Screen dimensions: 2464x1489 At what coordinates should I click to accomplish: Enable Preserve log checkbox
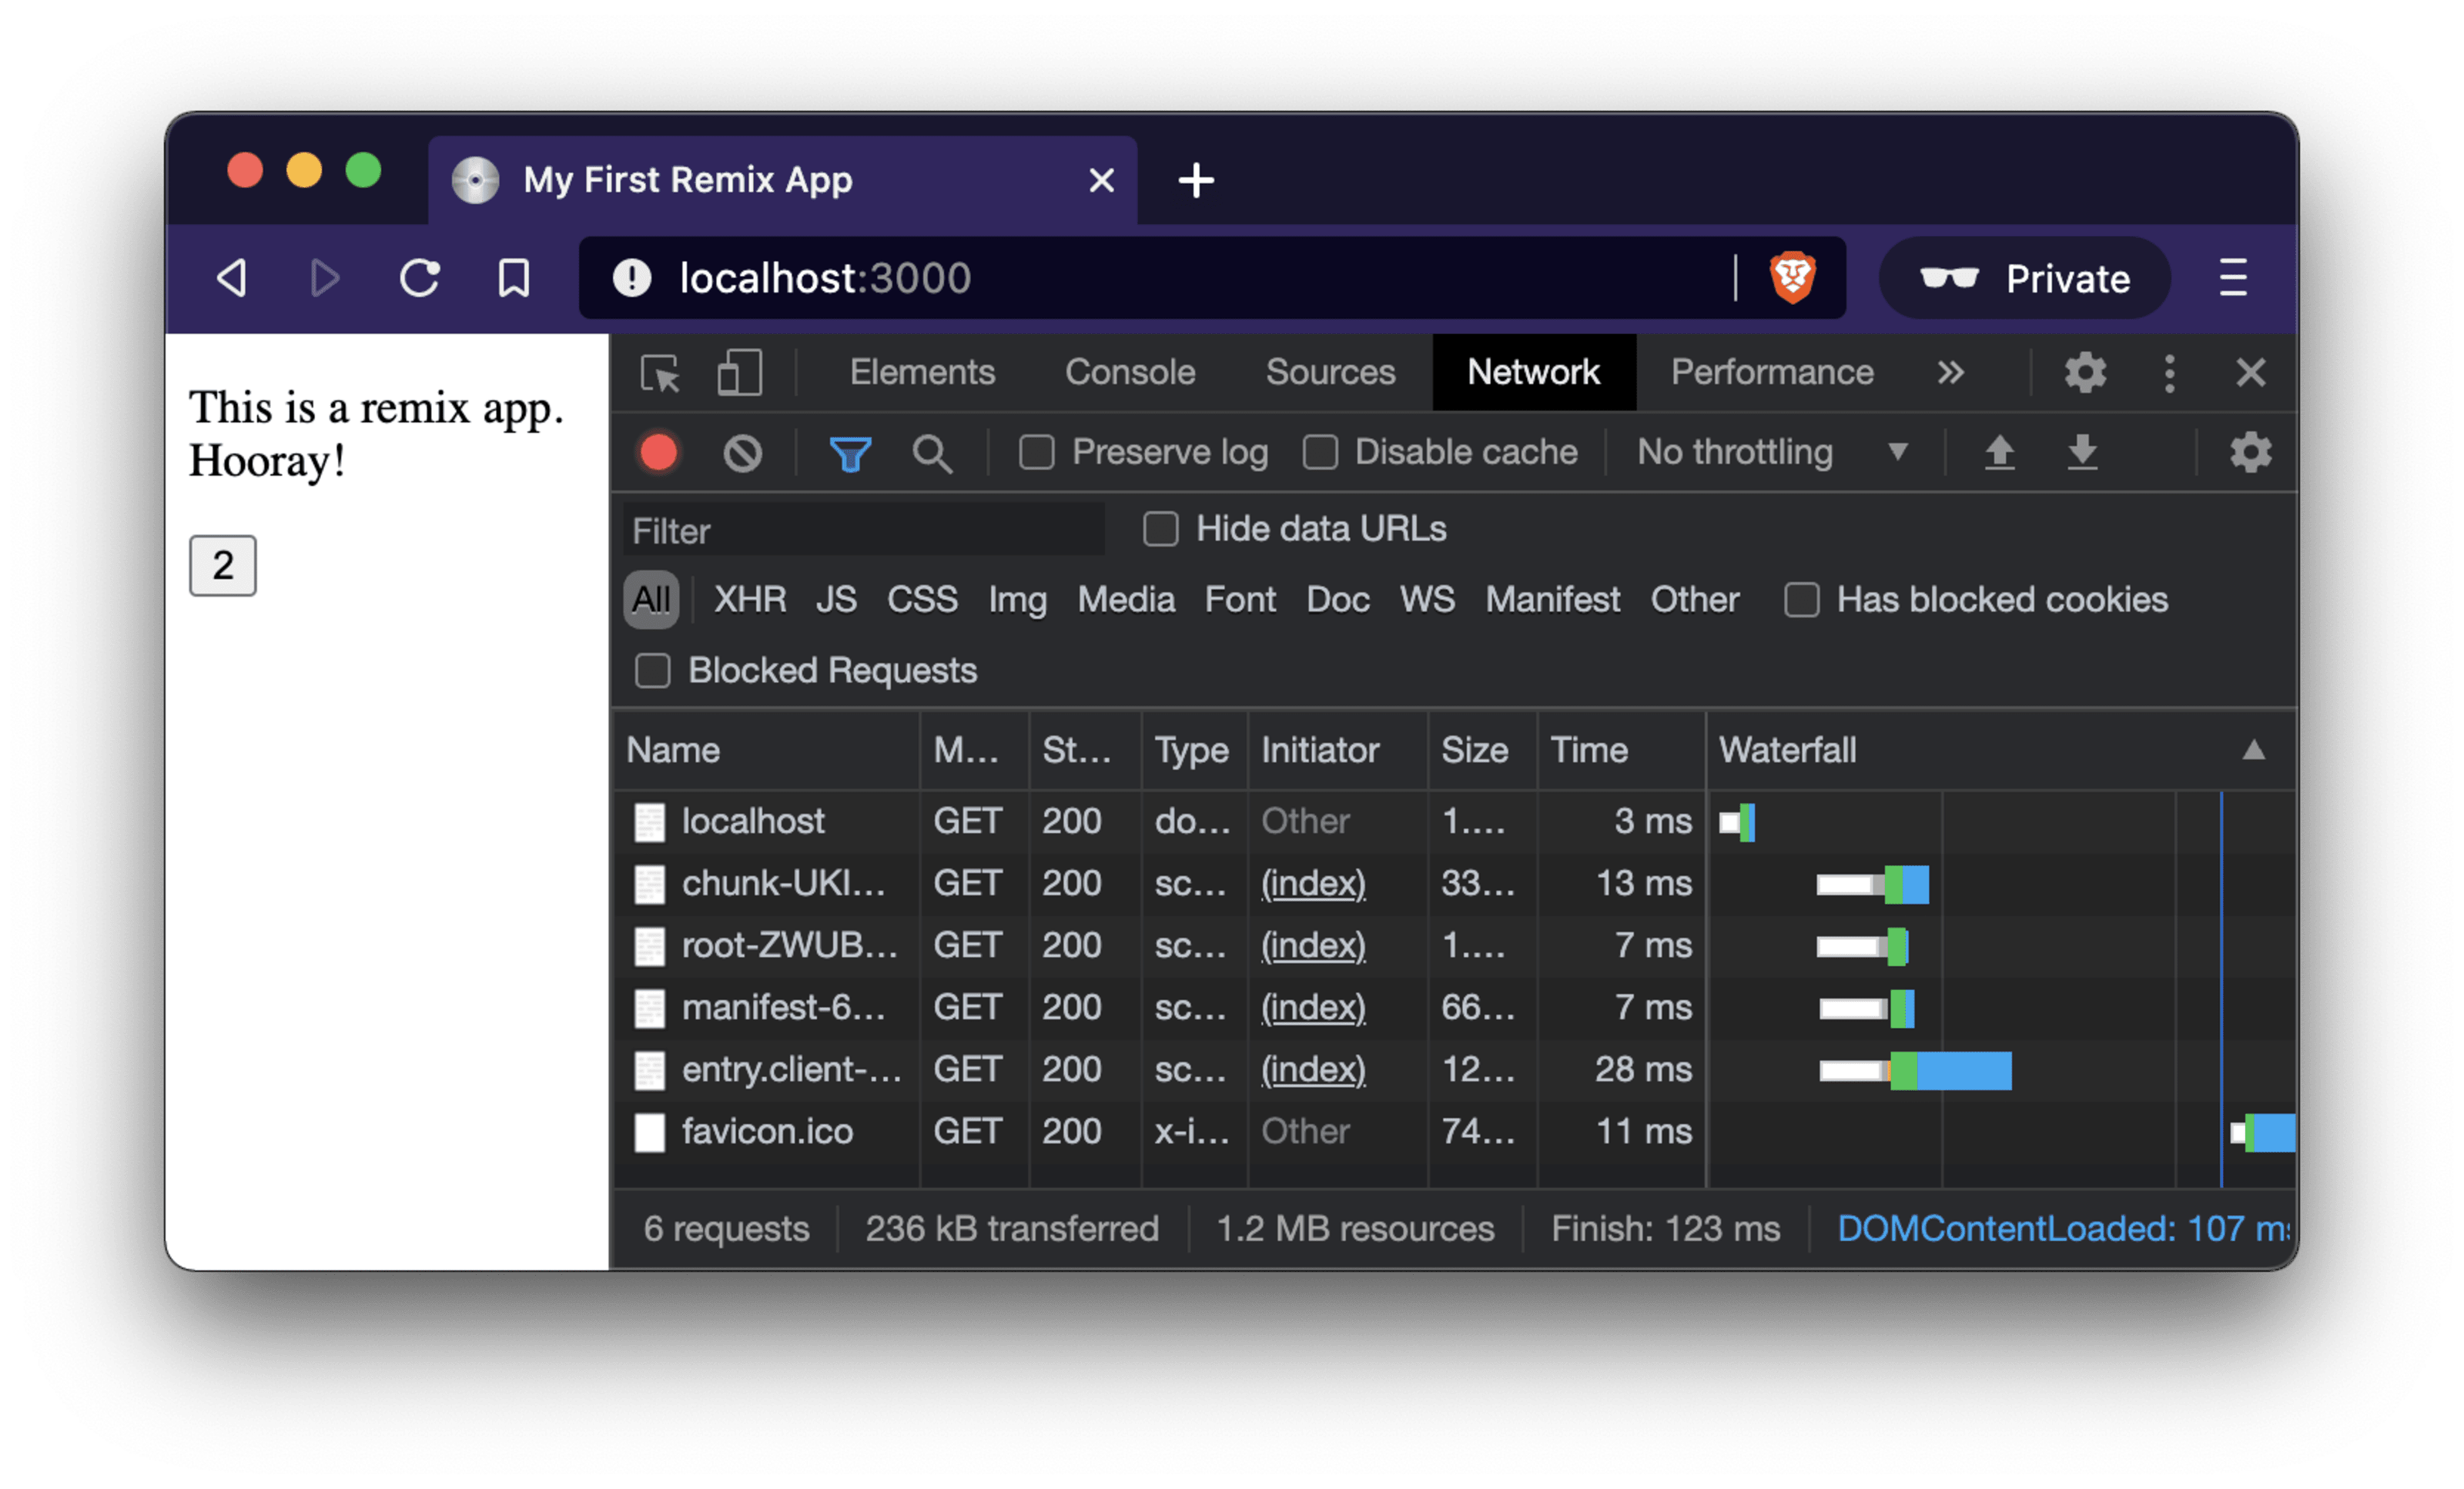(1036, 453)
